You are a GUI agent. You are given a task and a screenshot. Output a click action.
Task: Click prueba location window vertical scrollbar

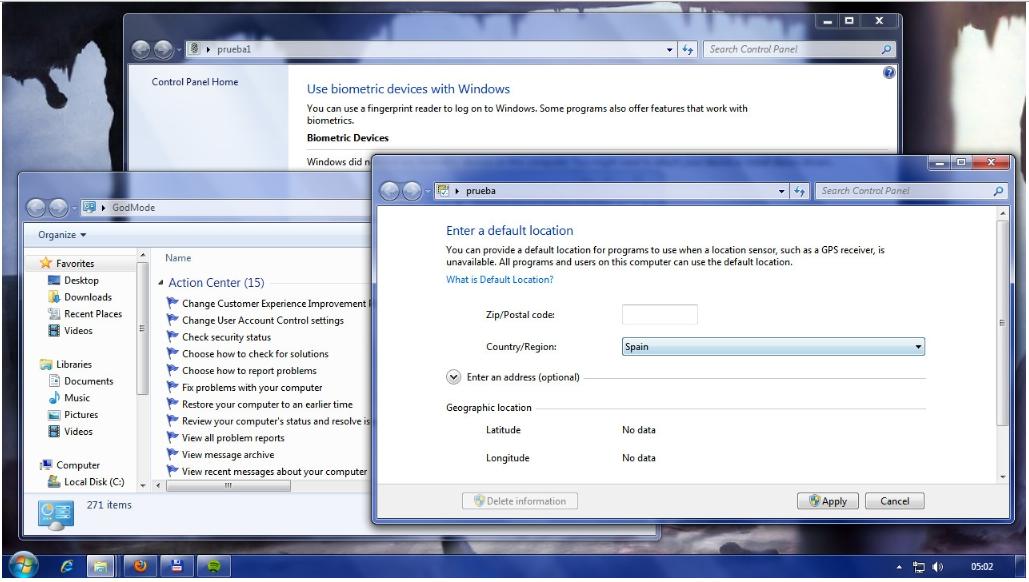pyautogui.click(x=1001, y=322)
